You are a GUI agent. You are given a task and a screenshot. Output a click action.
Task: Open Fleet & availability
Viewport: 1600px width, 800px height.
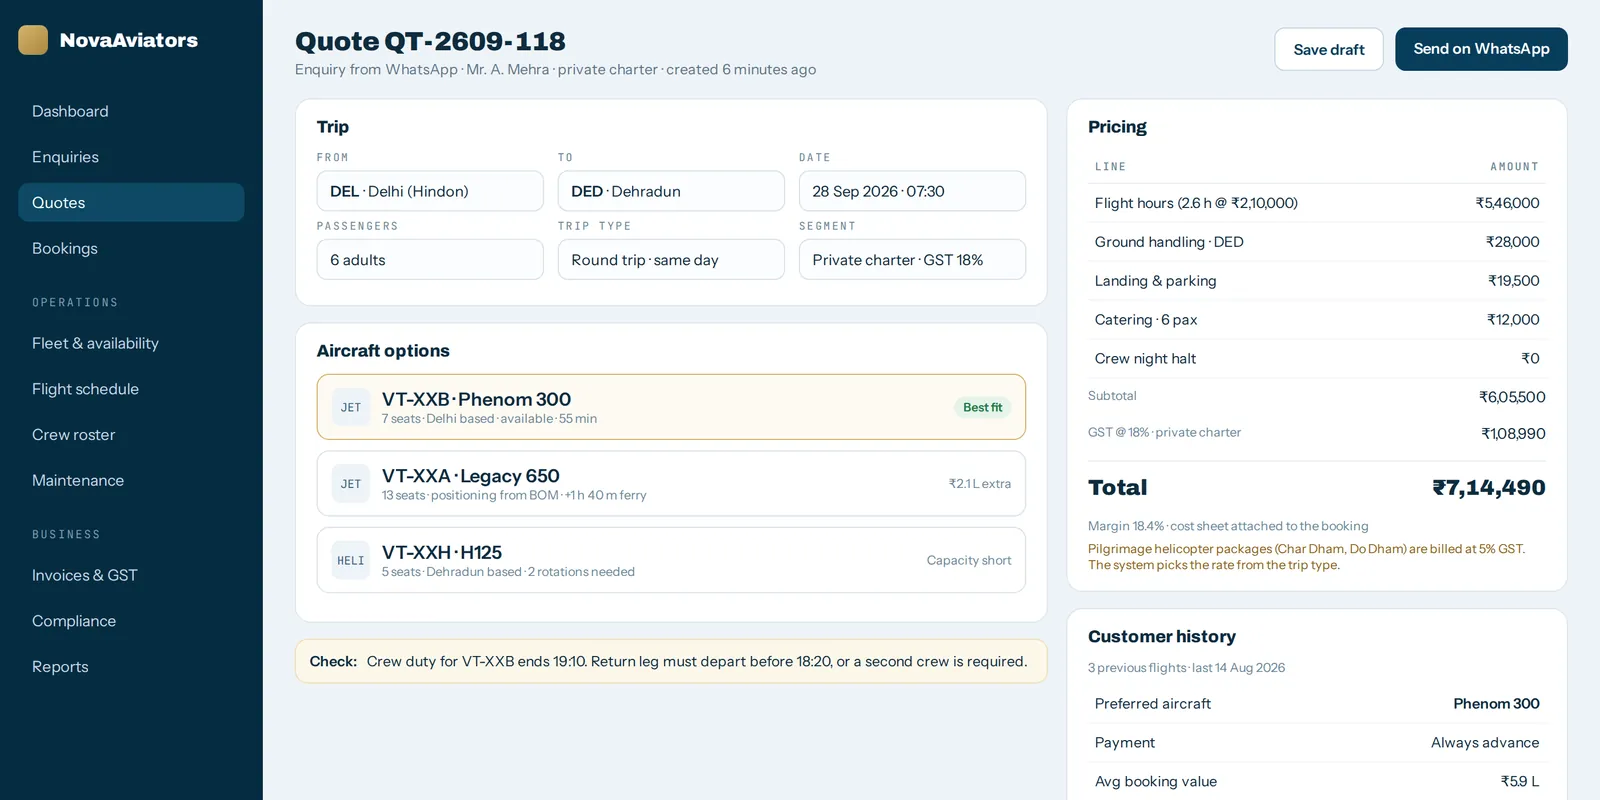(131, 343)
